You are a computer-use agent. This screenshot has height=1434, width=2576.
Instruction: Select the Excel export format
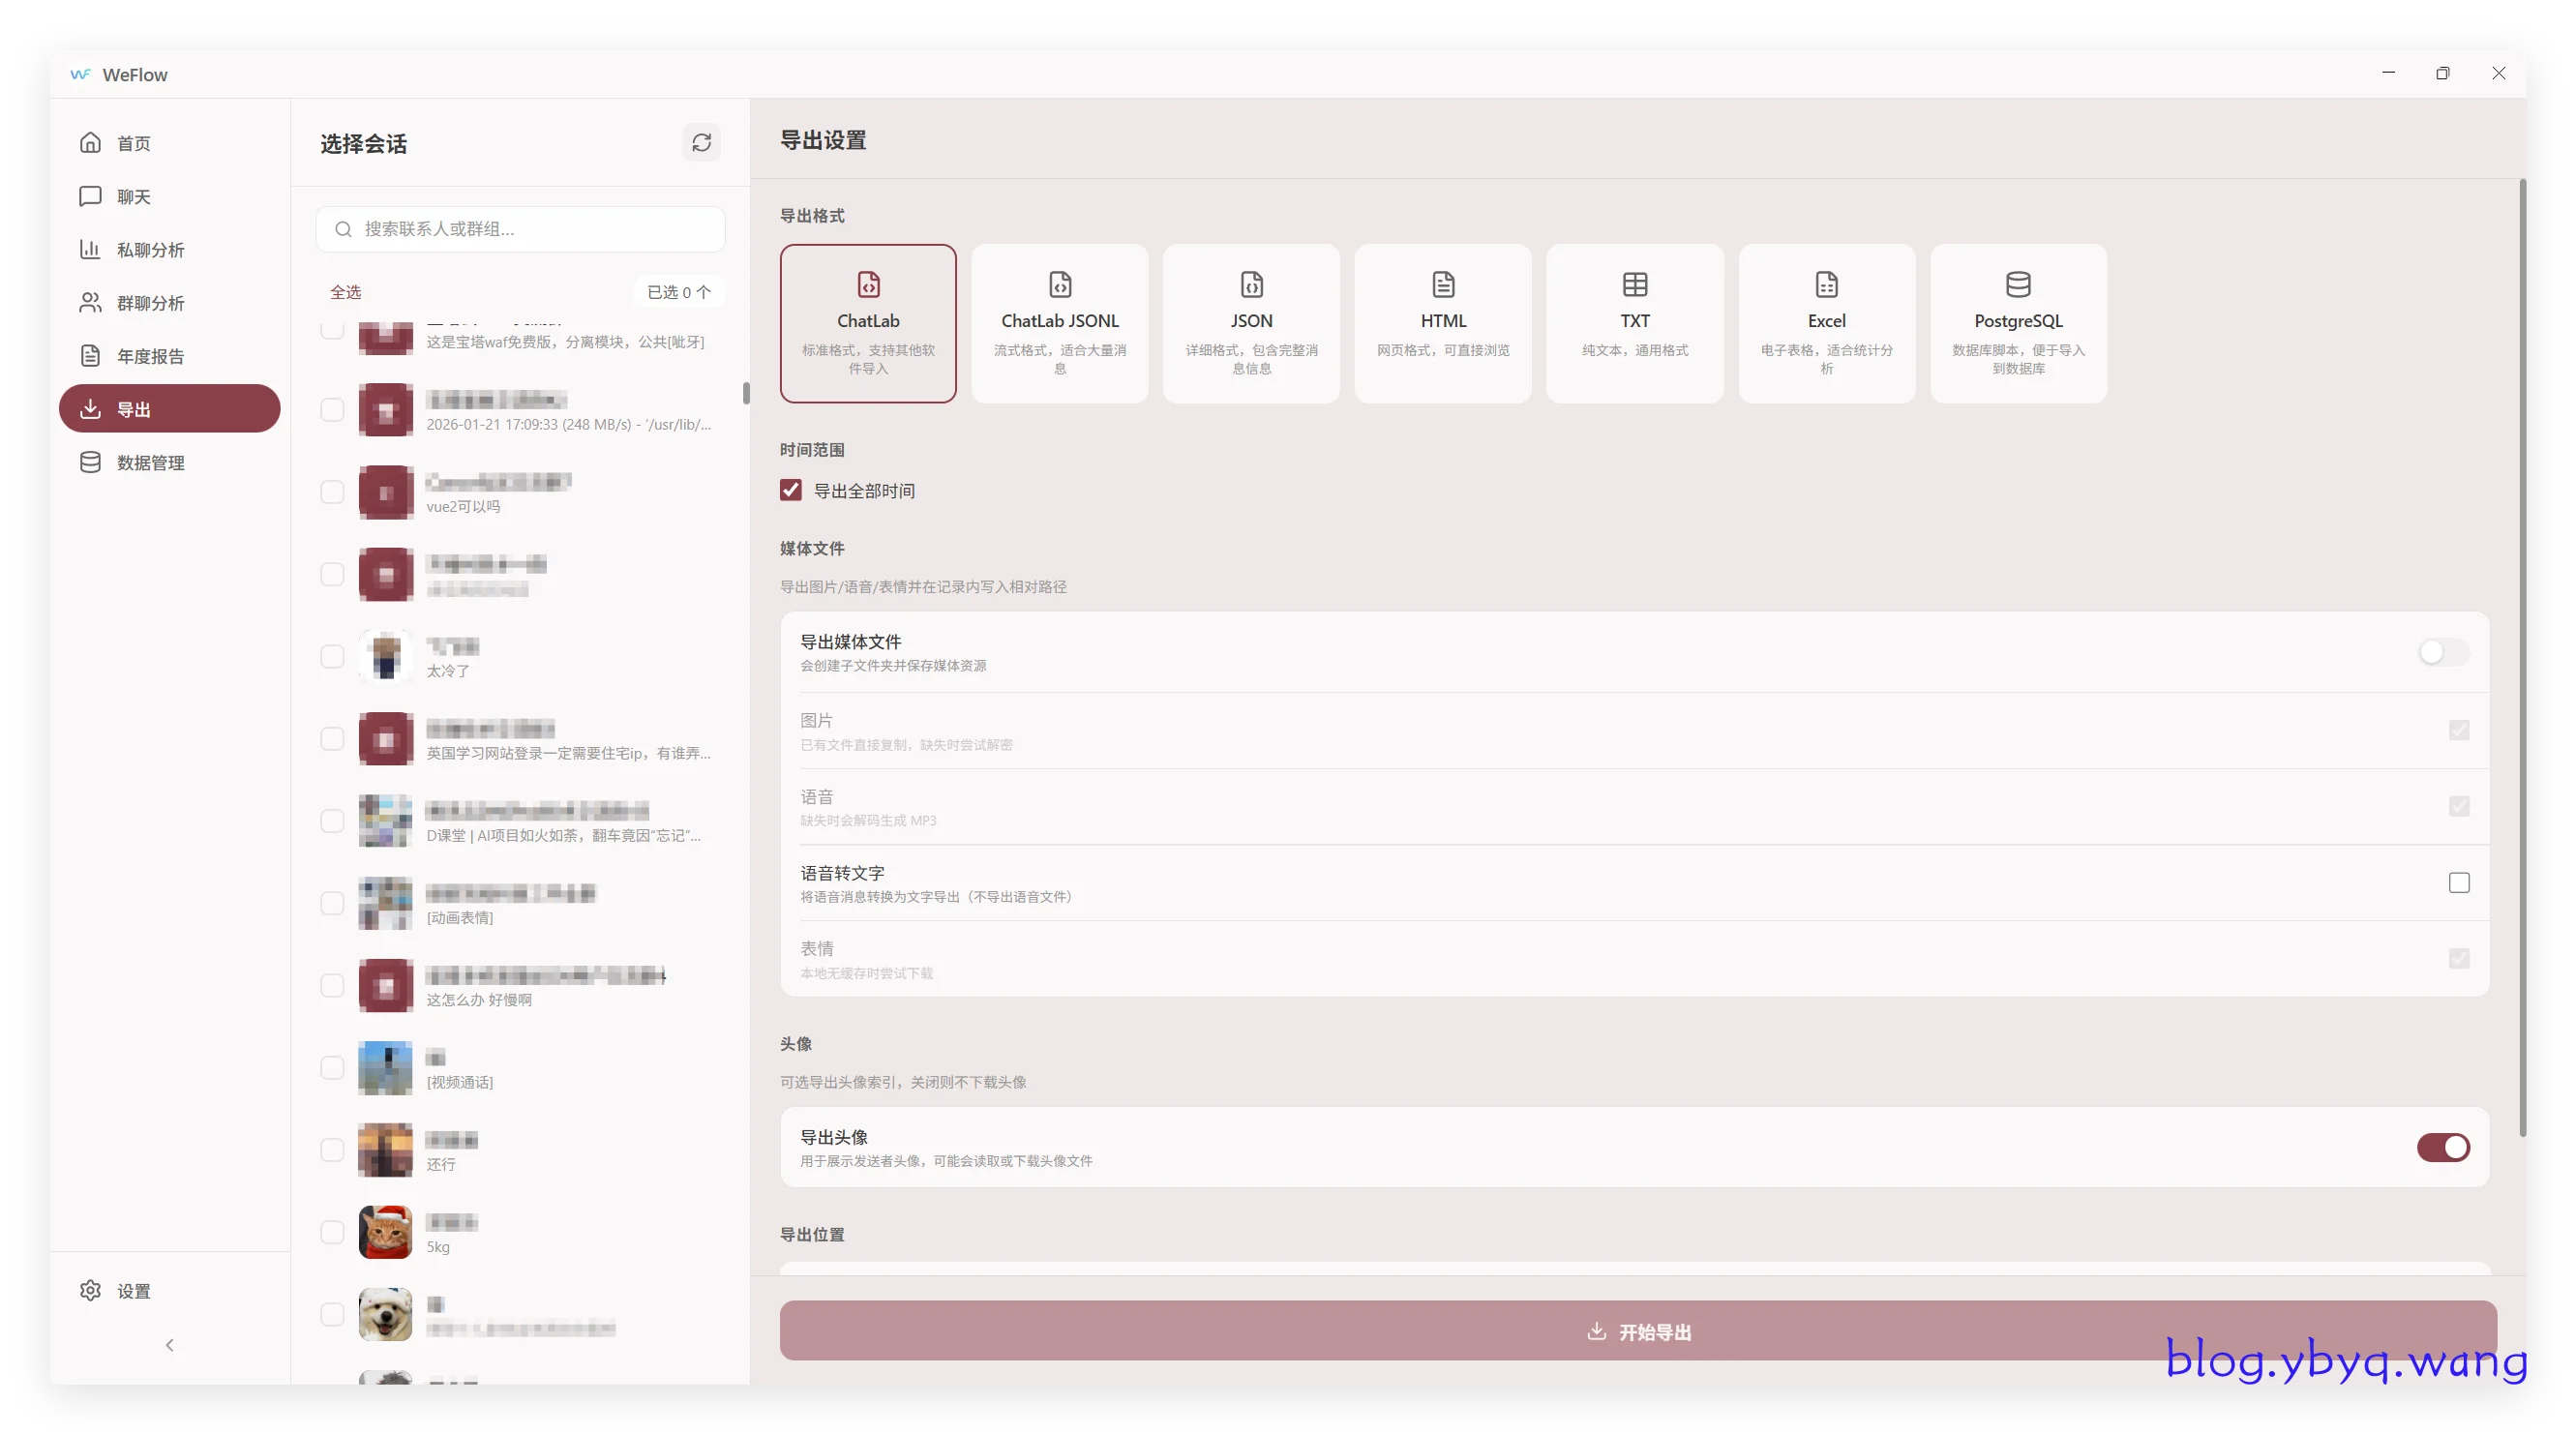(x=1826, y=323)
